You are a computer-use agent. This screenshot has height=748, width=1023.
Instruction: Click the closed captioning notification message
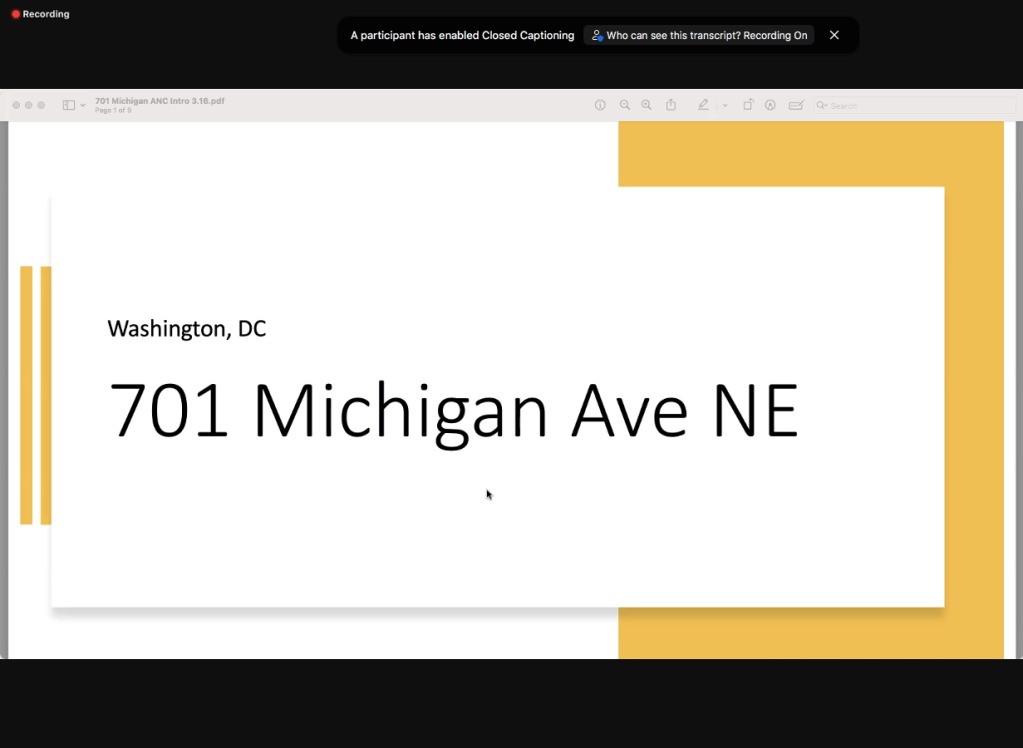(462, 35)
